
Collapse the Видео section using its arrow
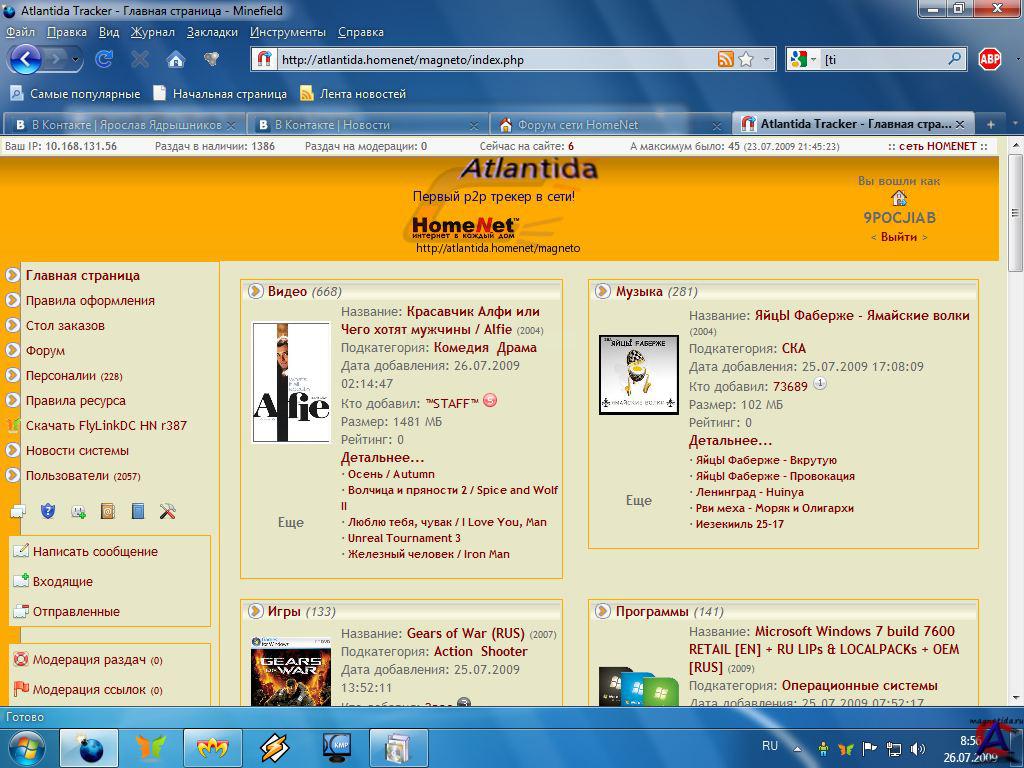(x=255, y=291)
